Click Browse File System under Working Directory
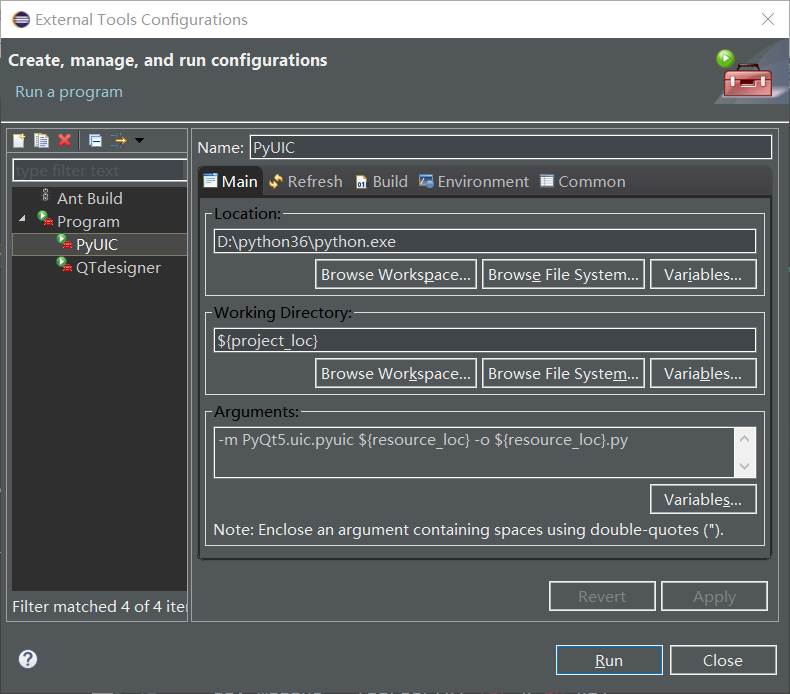 pos(563,373)
